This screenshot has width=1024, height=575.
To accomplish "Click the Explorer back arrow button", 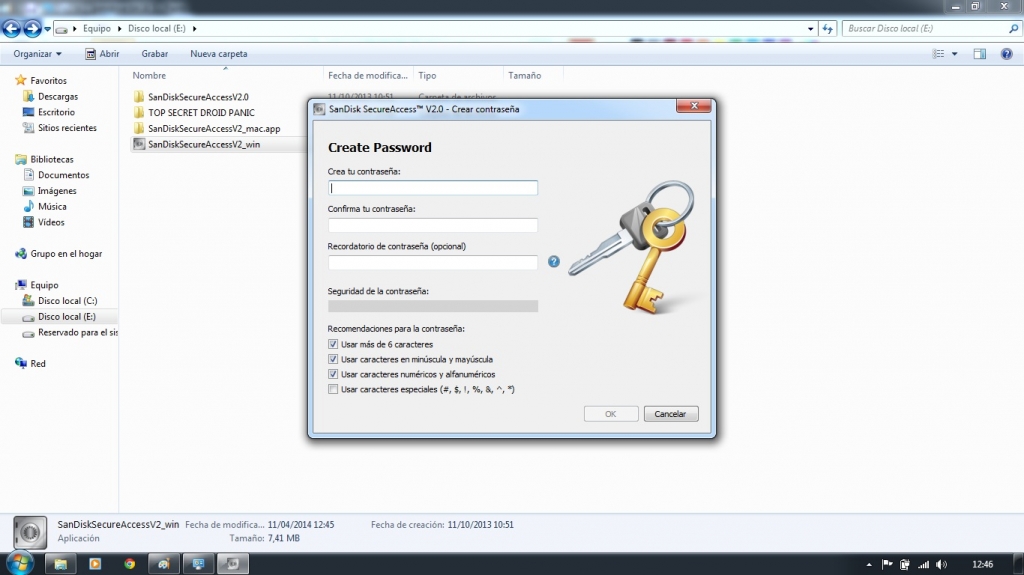I will point(12,29).
